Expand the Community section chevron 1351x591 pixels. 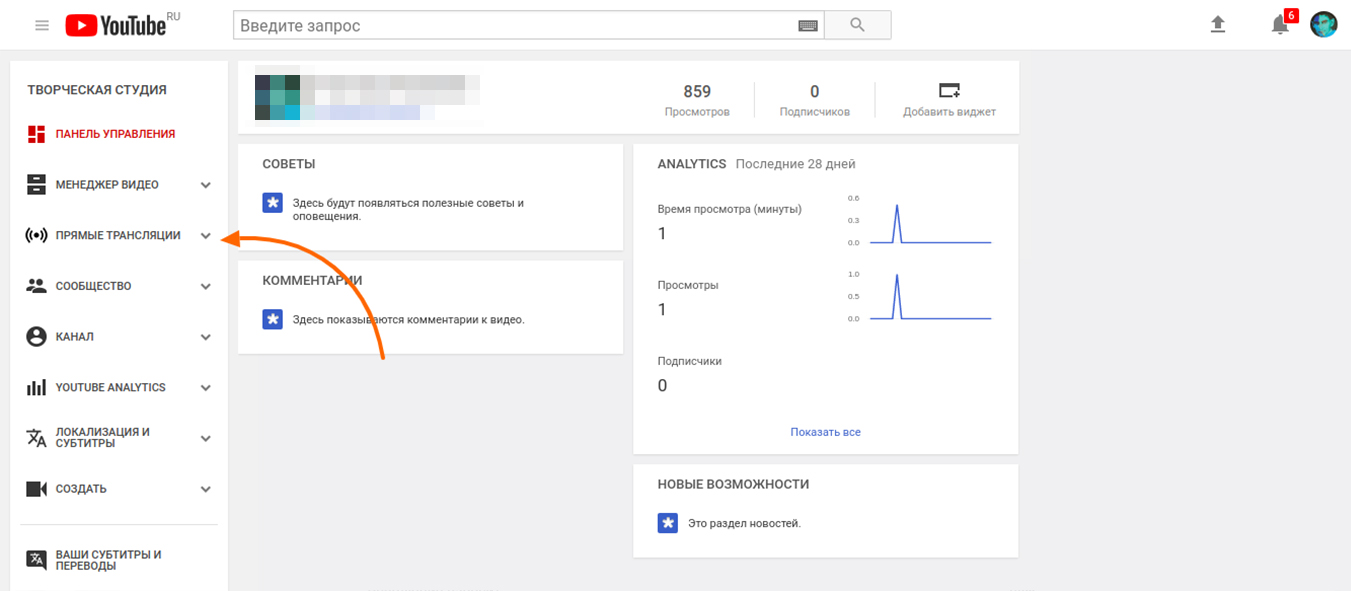click(206, 286)
